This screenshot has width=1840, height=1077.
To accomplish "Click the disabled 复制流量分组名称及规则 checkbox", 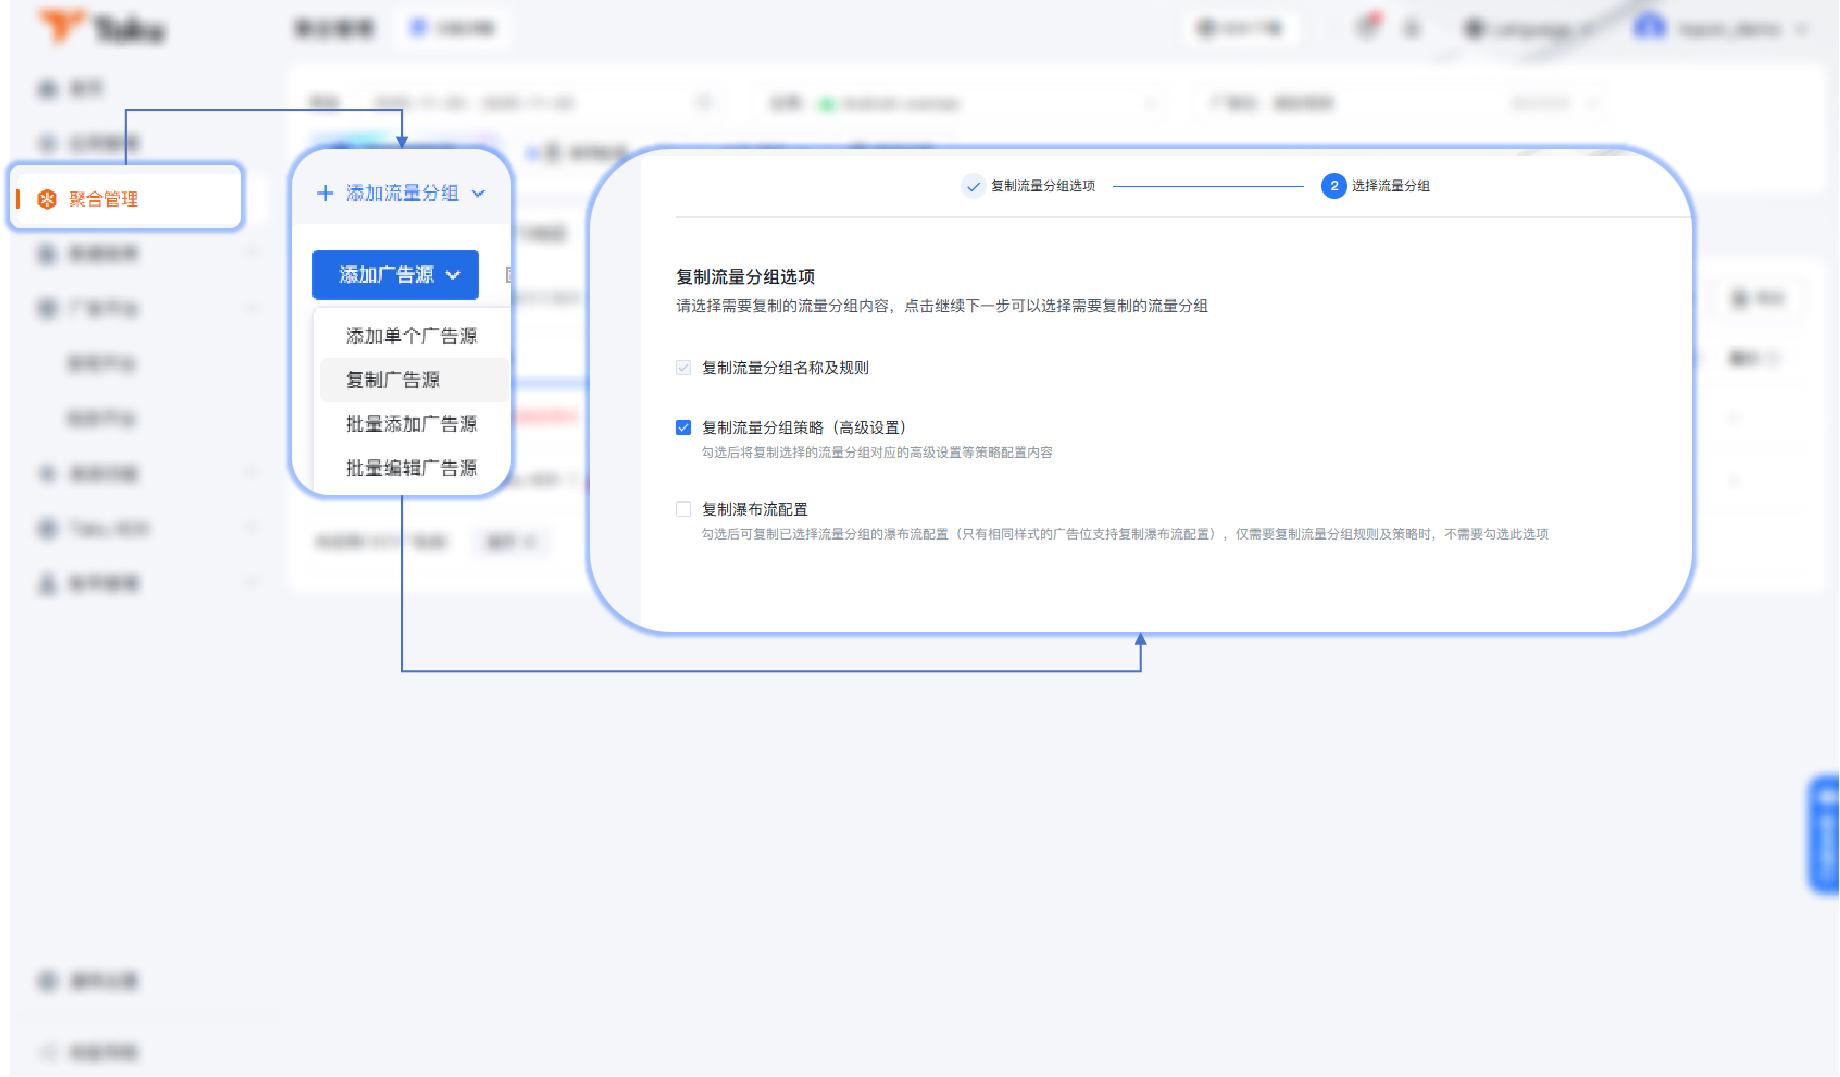I will click(684, 368).
